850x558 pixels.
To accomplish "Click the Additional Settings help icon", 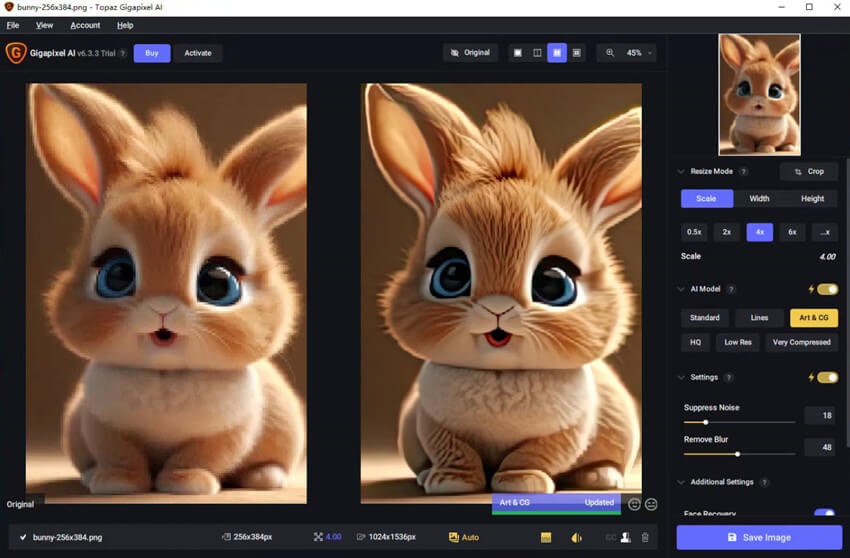I will coord(764,482).
